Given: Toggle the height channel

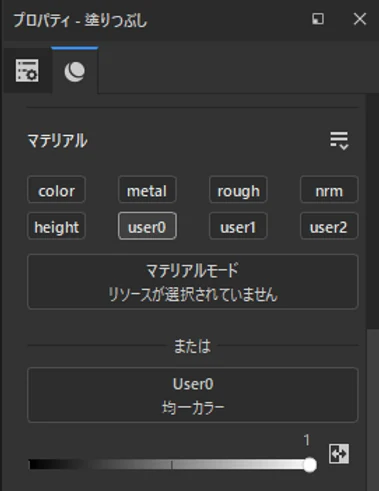Looking at the screenshot, I should (56, 227).
